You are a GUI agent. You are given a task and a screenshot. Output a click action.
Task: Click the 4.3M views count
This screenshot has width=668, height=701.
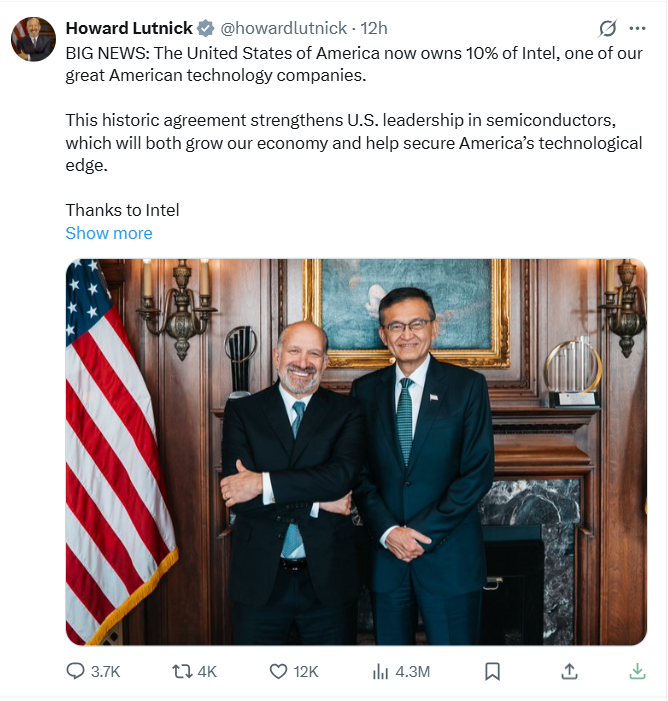[412, 671]
